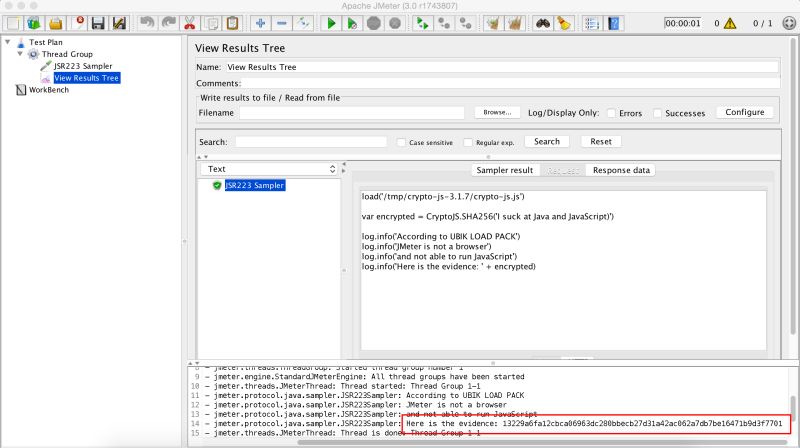Click the results panel vertical scrollbar
The width and height of the screenshot is (800, 448).
[x=794, y=186]
